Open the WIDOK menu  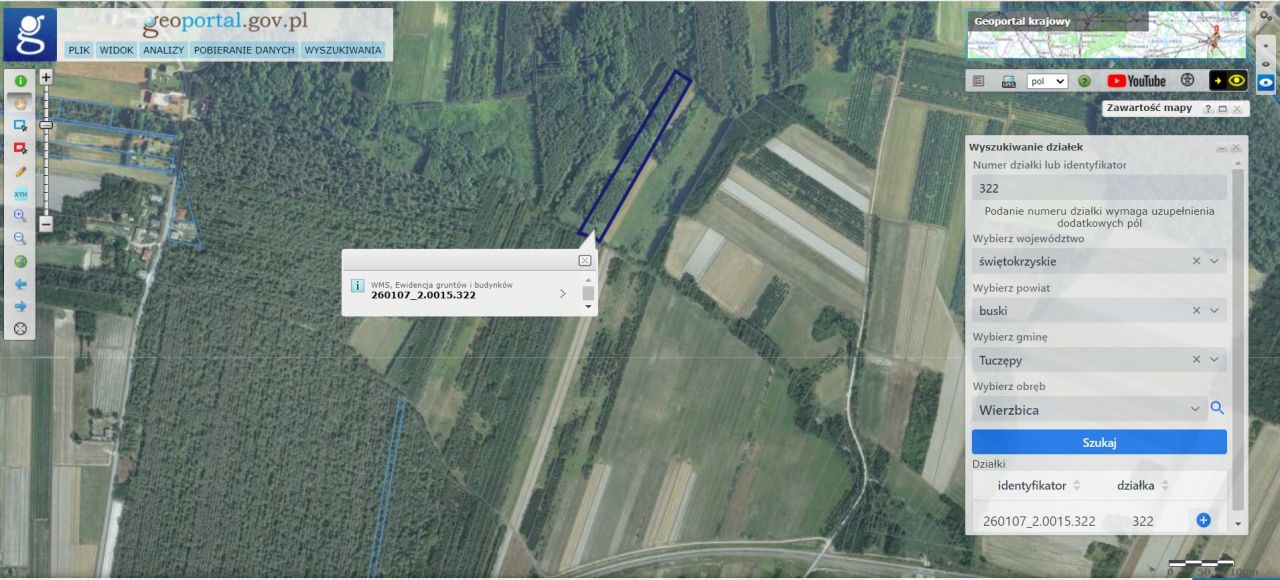tap(116, 49)
